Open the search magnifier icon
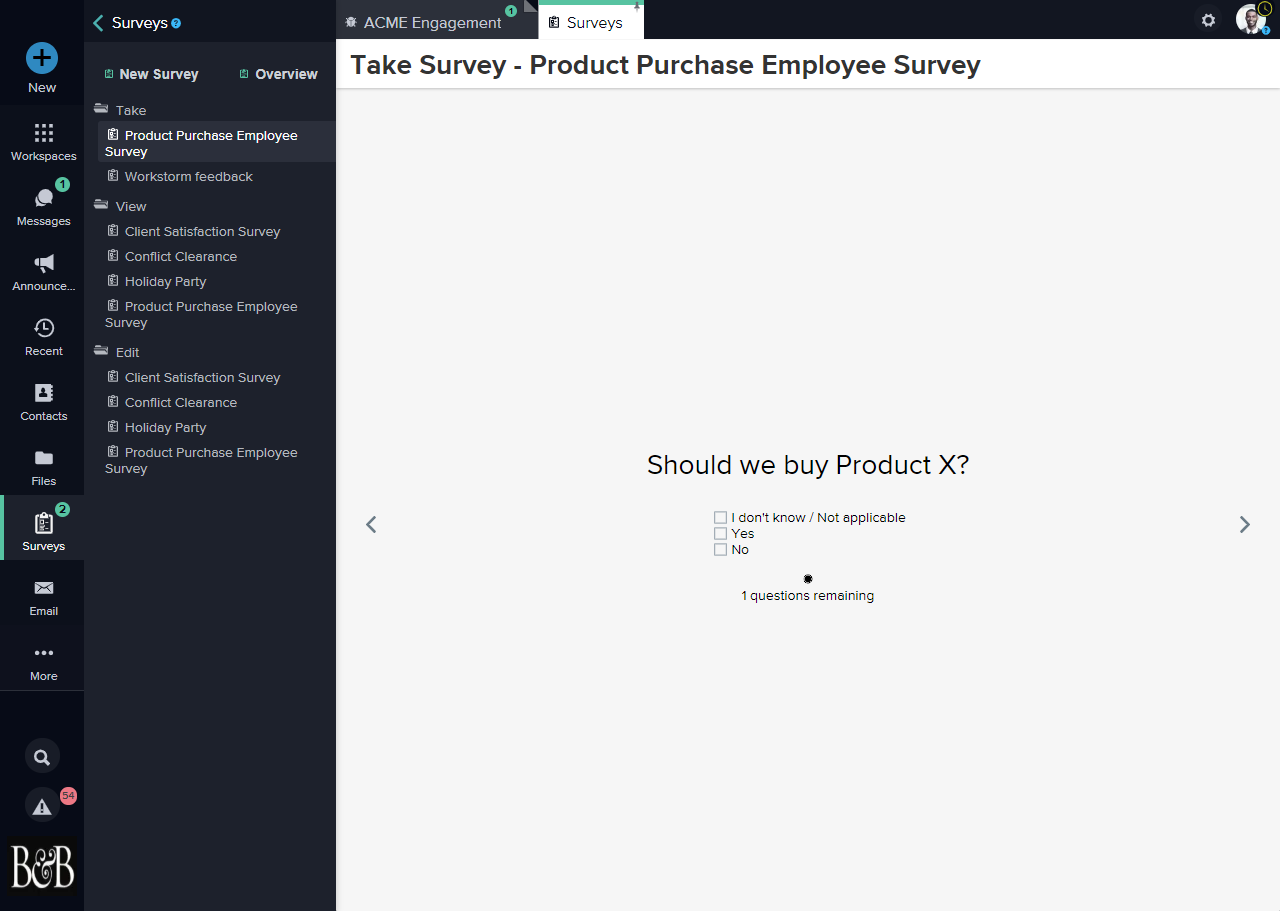This screenshot has width=1280, height=911. click(42, 757)
